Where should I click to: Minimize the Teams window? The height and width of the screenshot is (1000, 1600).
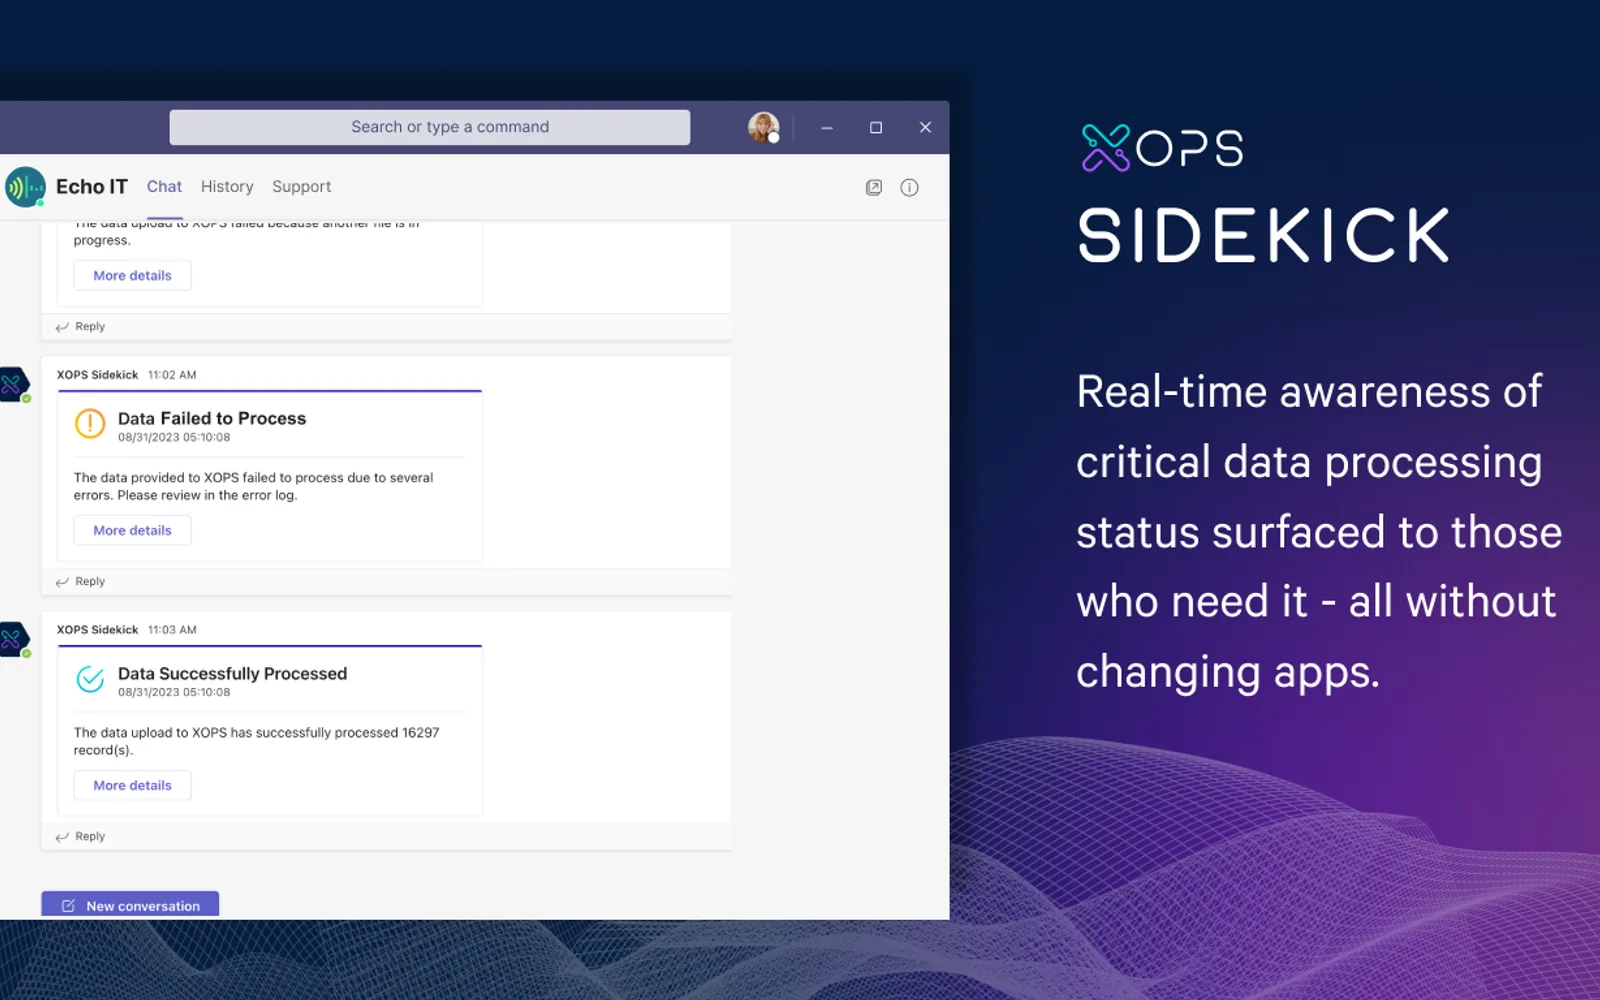coord(827,127)
